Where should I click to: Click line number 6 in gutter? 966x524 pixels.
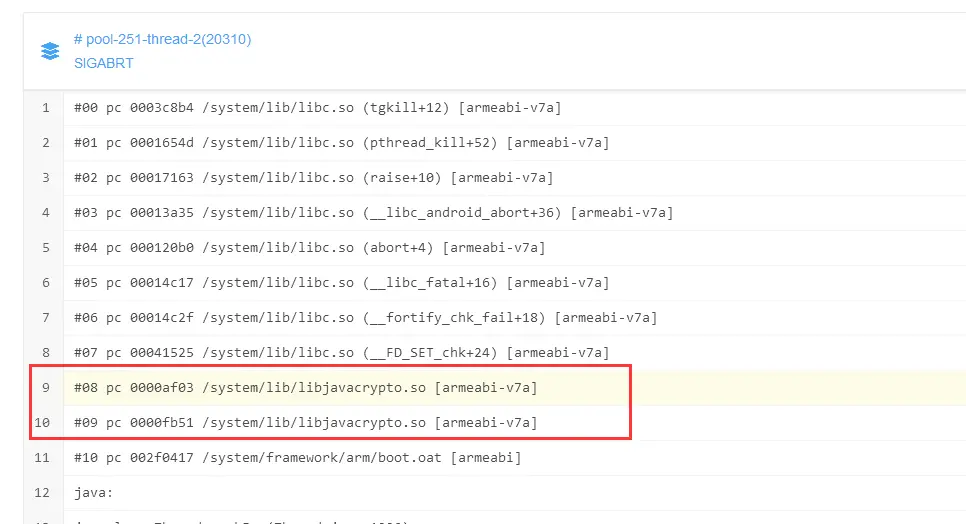(46, 283)
